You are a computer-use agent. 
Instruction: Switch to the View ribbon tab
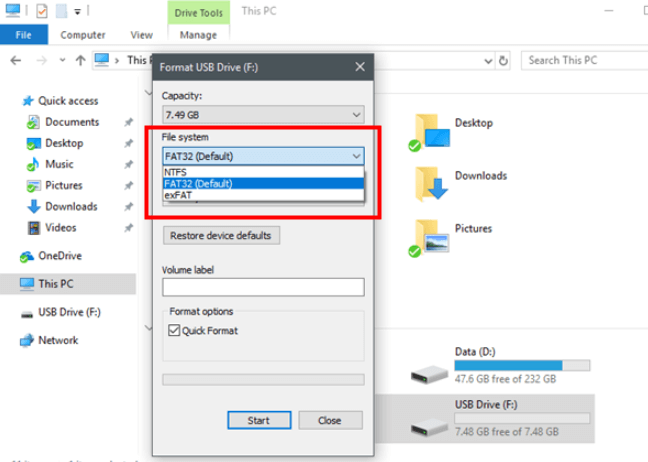(x=142, y=35)
